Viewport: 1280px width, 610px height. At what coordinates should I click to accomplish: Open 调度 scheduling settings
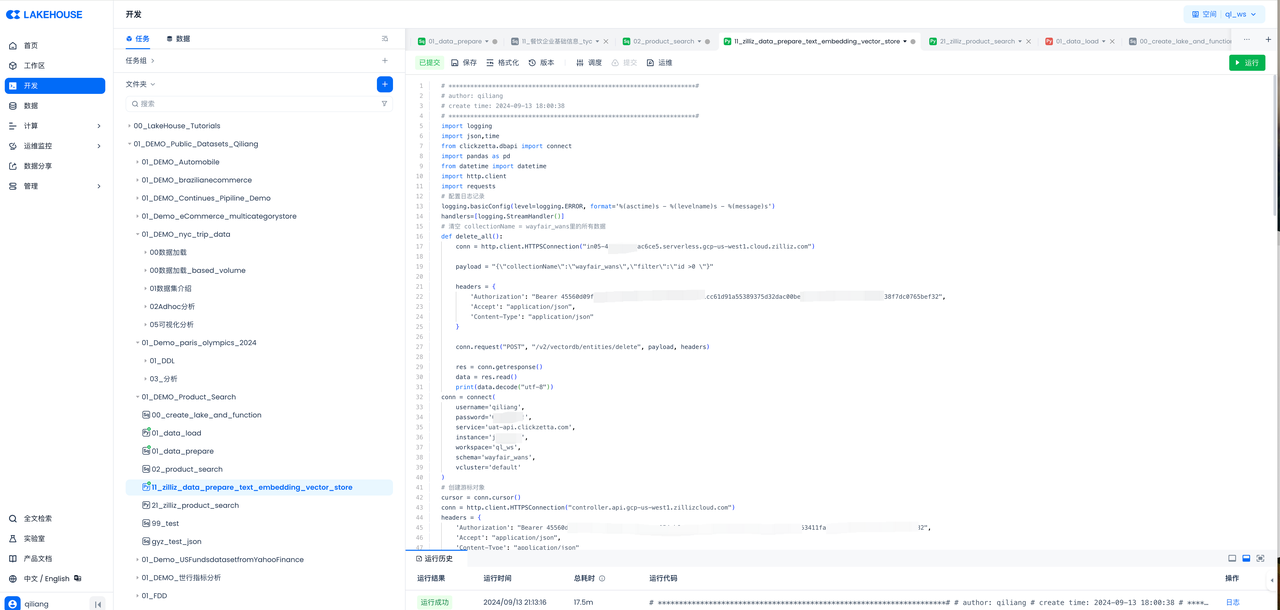coord(588,63)
